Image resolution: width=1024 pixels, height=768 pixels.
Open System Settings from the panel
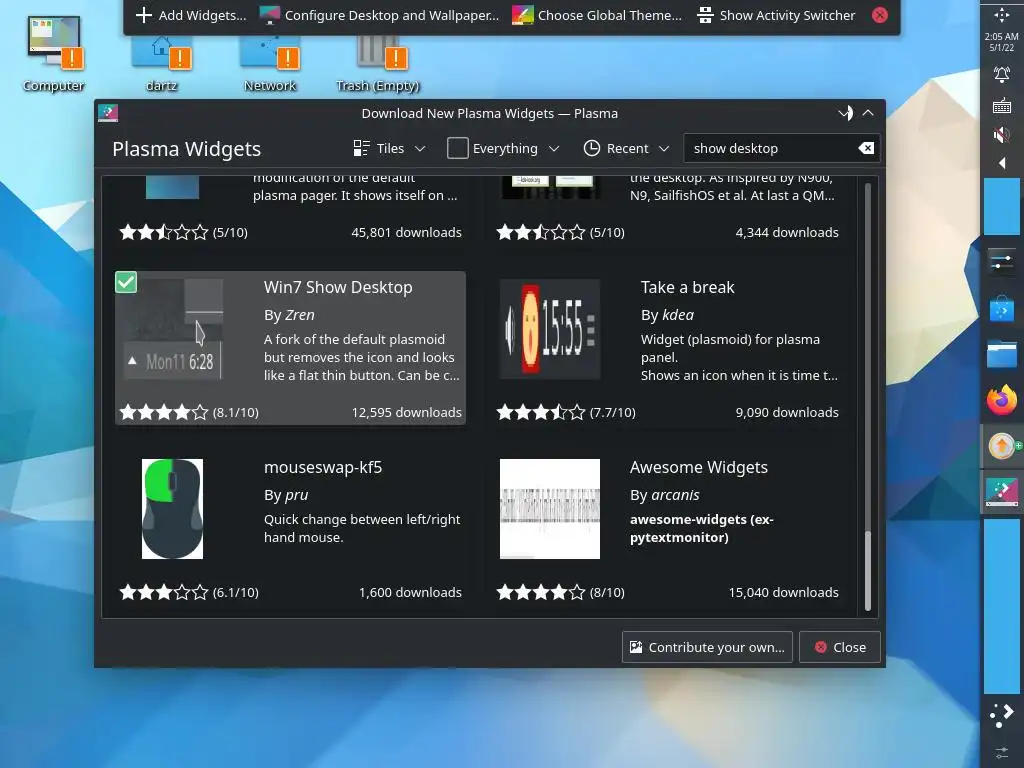1001,262
